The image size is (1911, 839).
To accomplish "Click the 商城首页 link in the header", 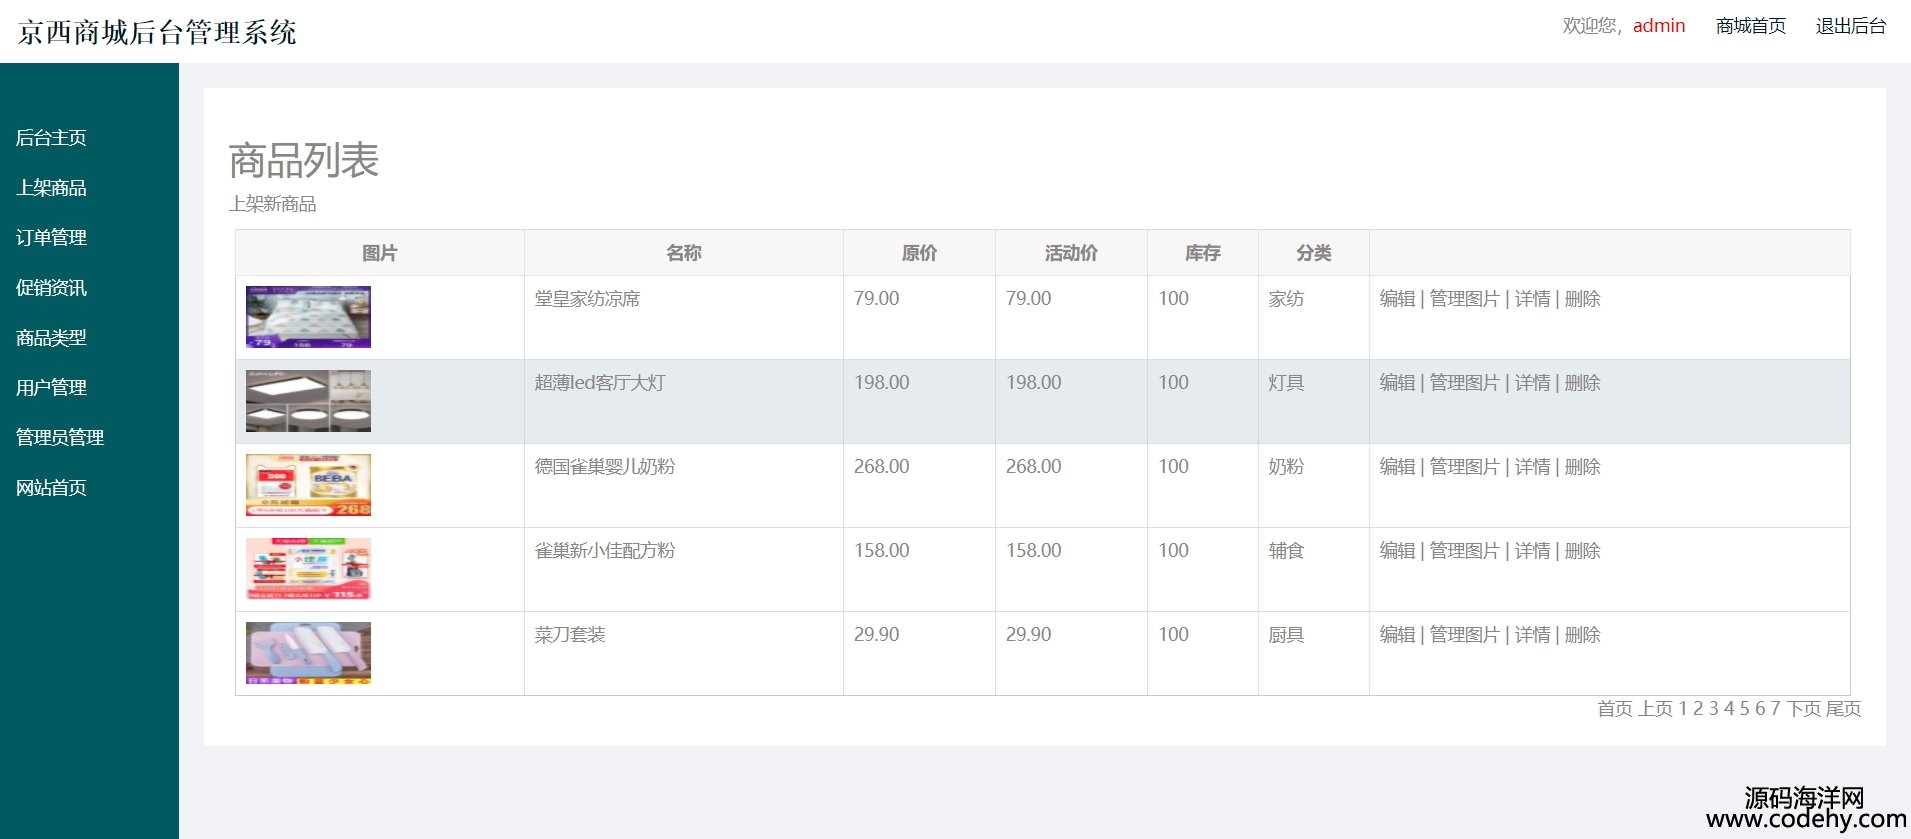I will tap(1750, 26).
